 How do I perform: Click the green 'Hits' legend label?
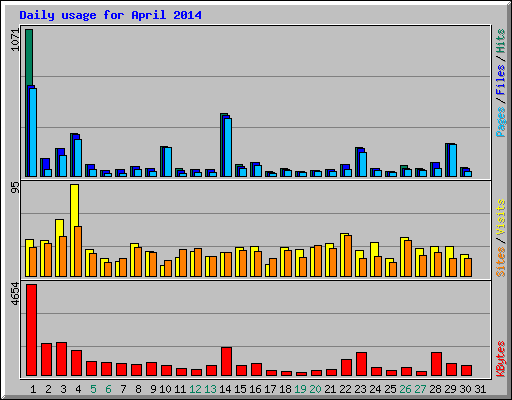click(501, 41)
